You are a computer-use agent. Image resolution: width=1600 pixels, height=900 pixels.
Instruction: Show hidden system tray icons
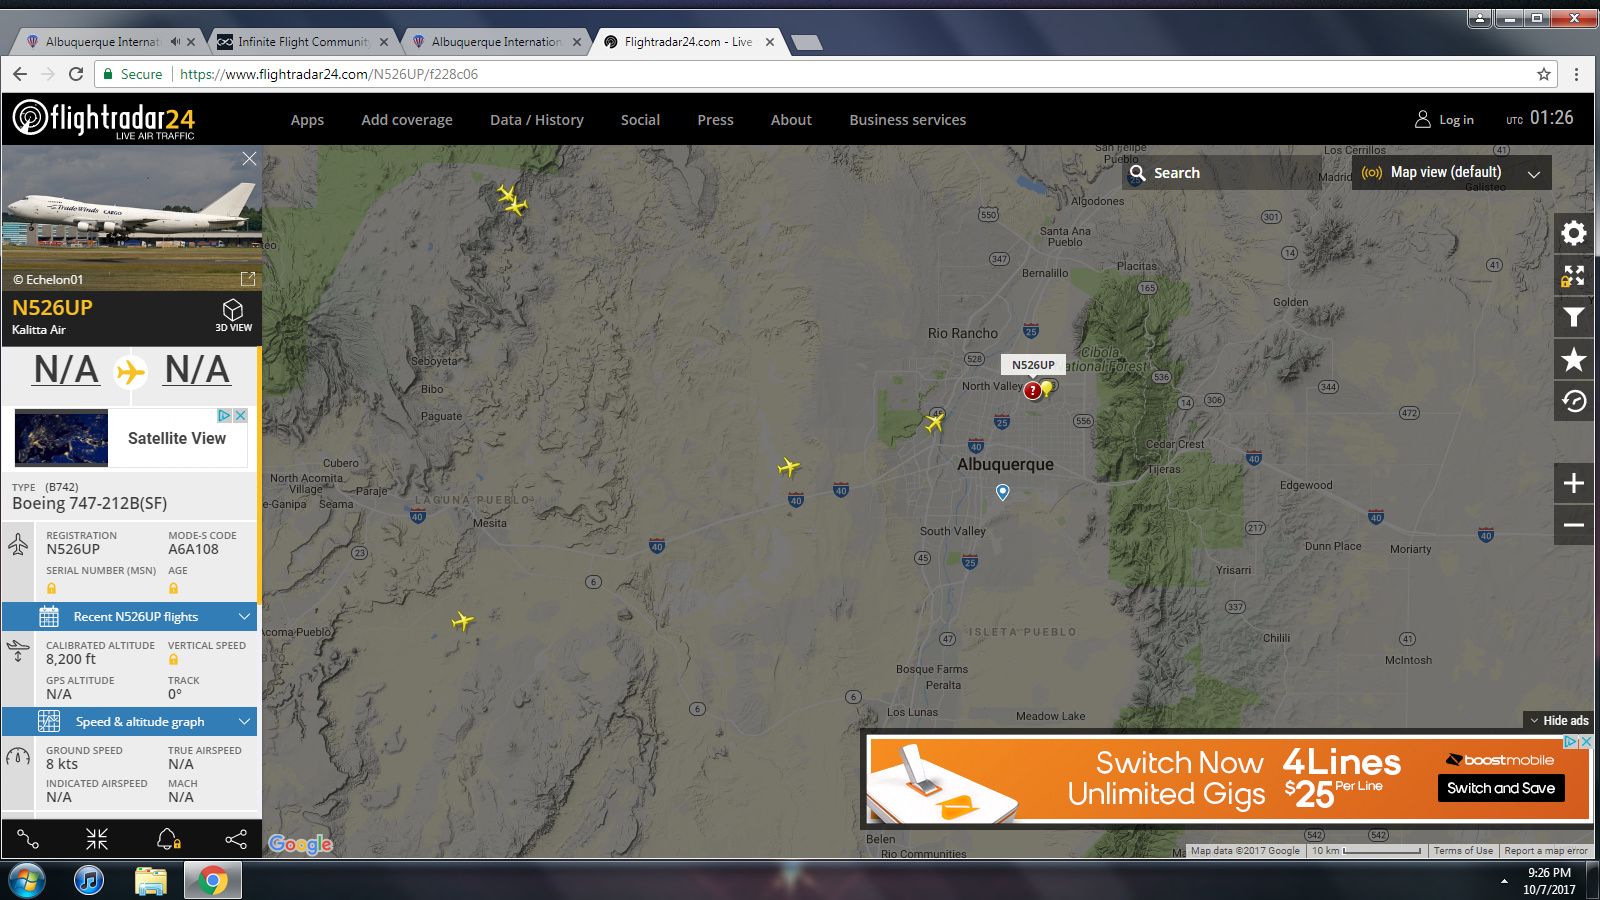1504,881
